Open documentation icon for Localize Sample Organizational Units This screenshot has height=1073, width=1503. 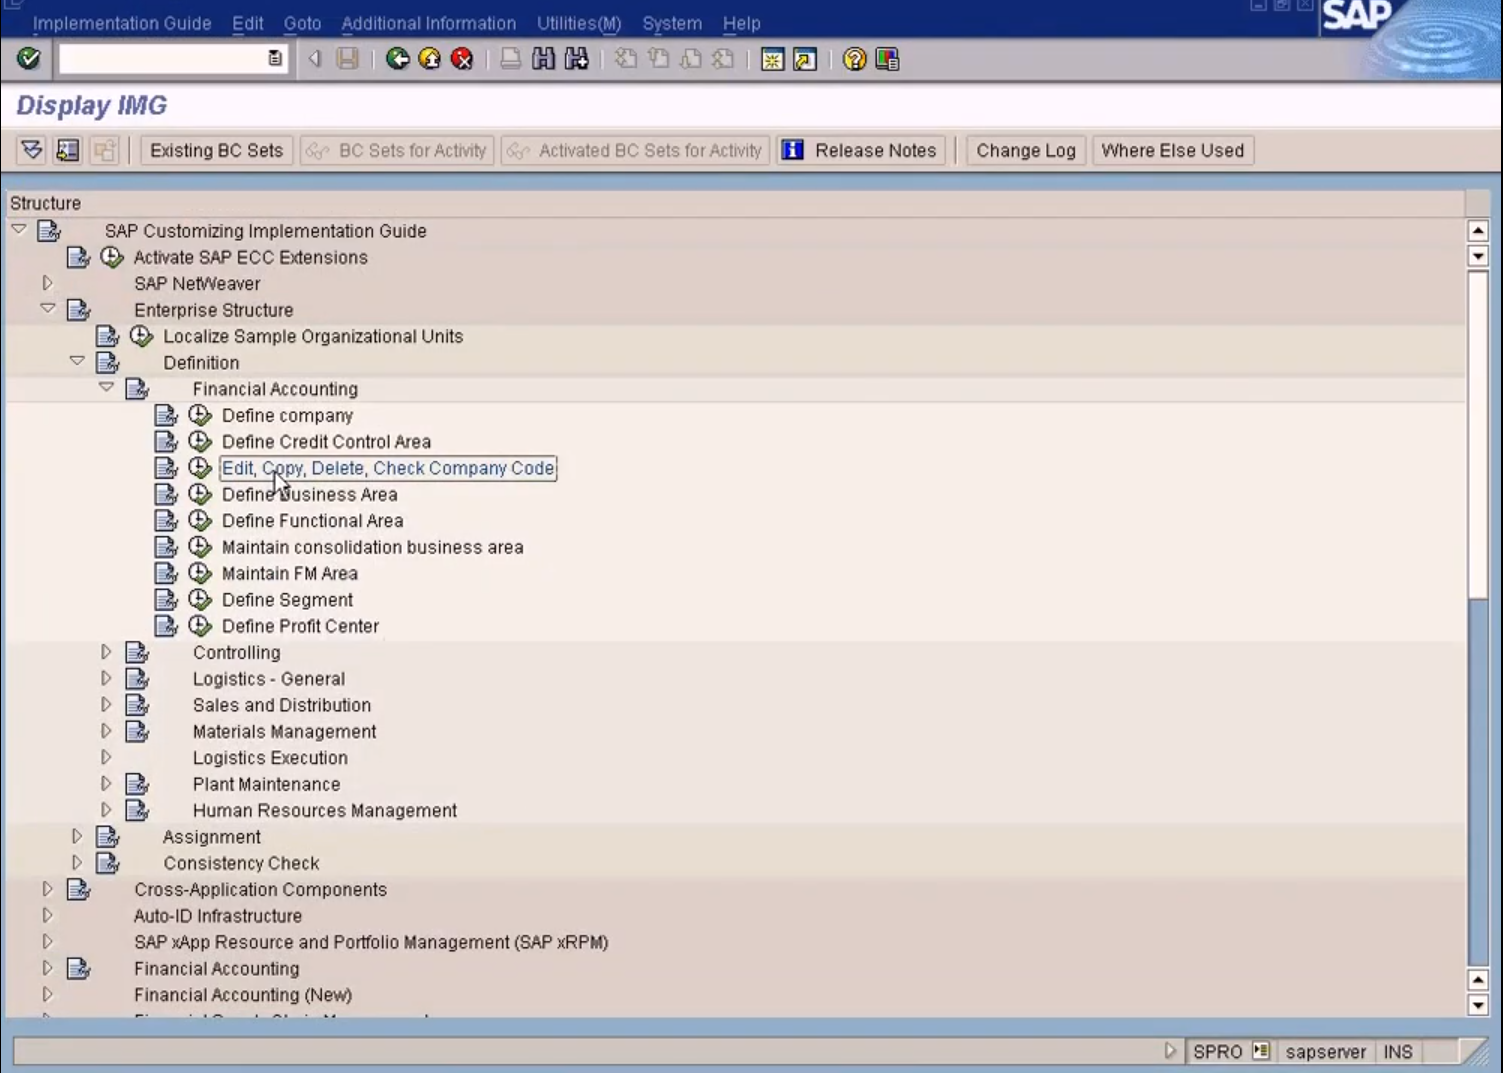(107, 336)
